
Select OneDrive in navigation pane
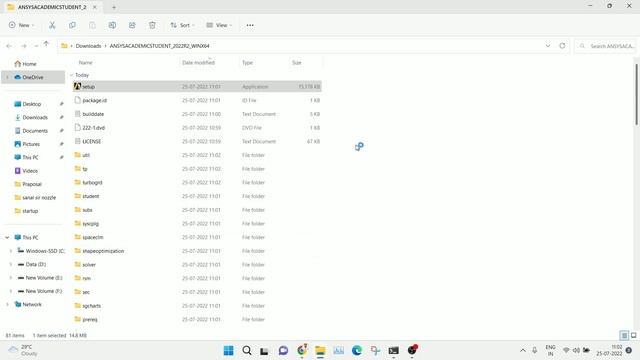pos(33,77)
